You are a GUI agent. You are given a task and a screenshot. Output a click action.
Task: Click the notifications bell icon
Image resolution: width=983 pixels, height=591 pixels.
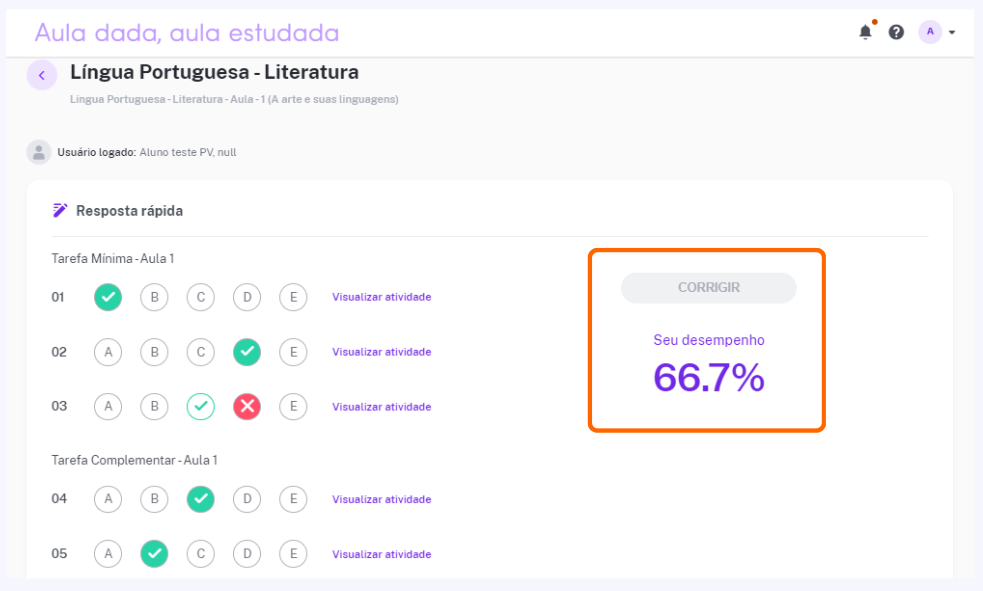pos(865,32)
